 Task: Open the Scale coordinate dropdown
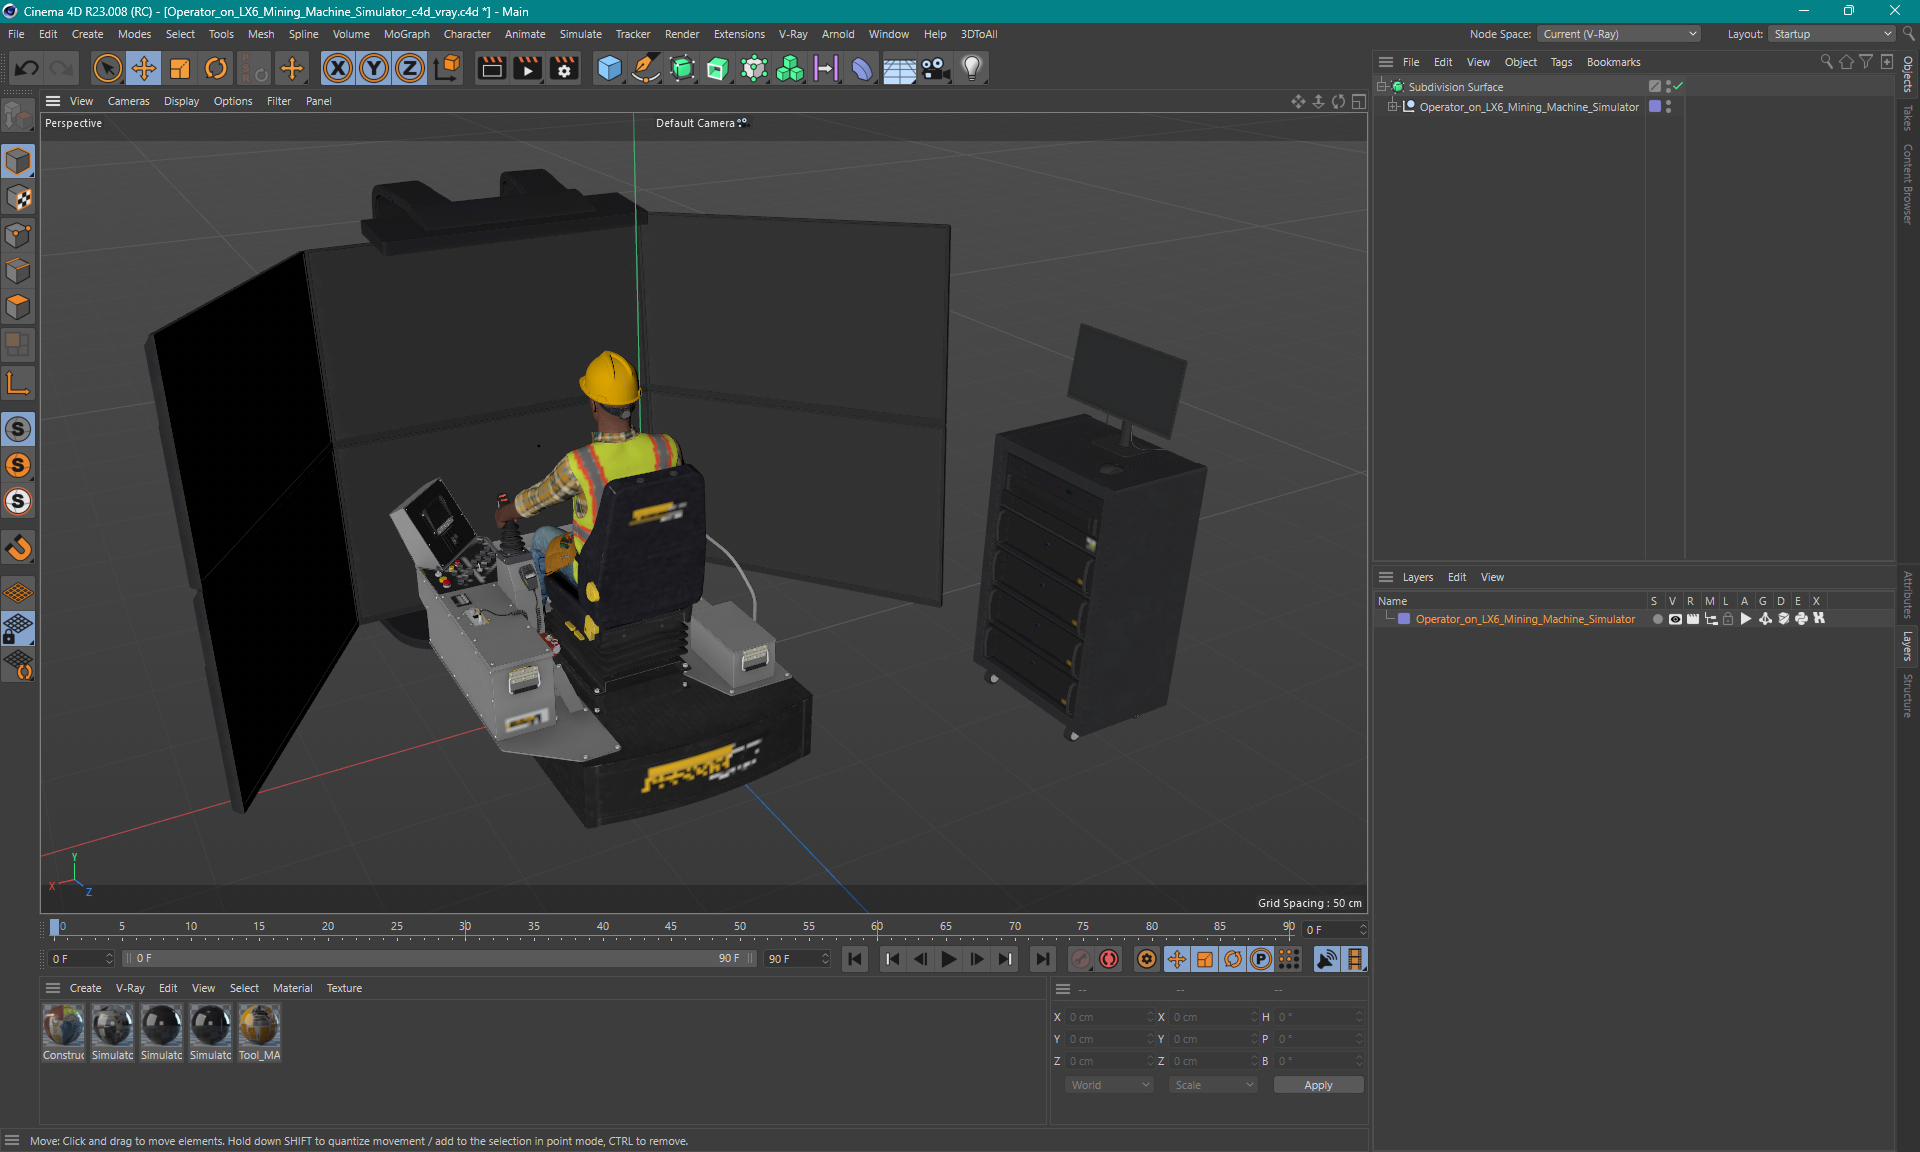click(x=1213, y=1085)
